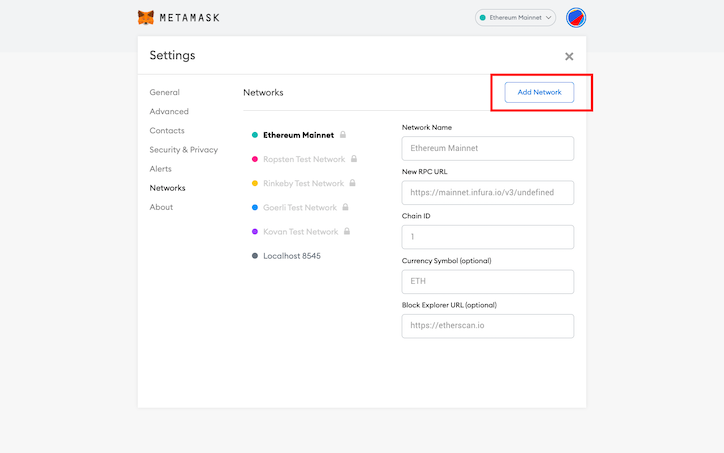This screenshot has width=724, height=453.
Task: Open the About settings section
Action: click(x=161, y=207)
